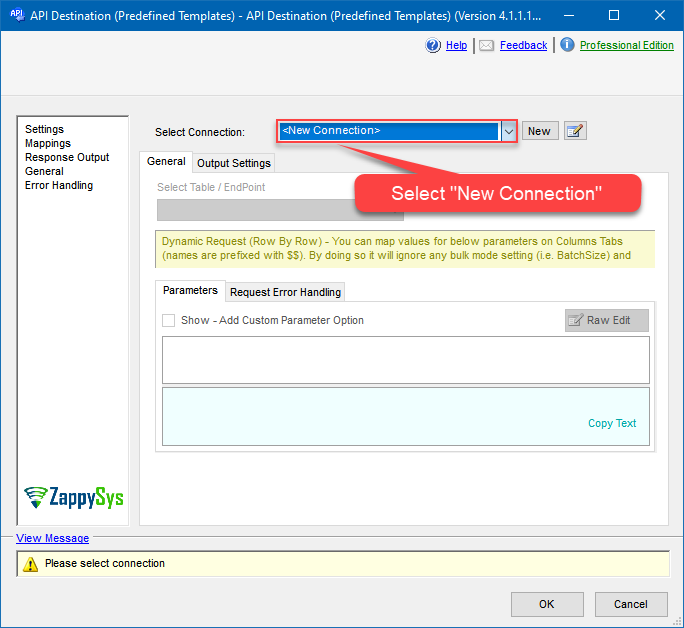Click the Cancel button
The image size is (684, 628).
[x=631, y=604]
